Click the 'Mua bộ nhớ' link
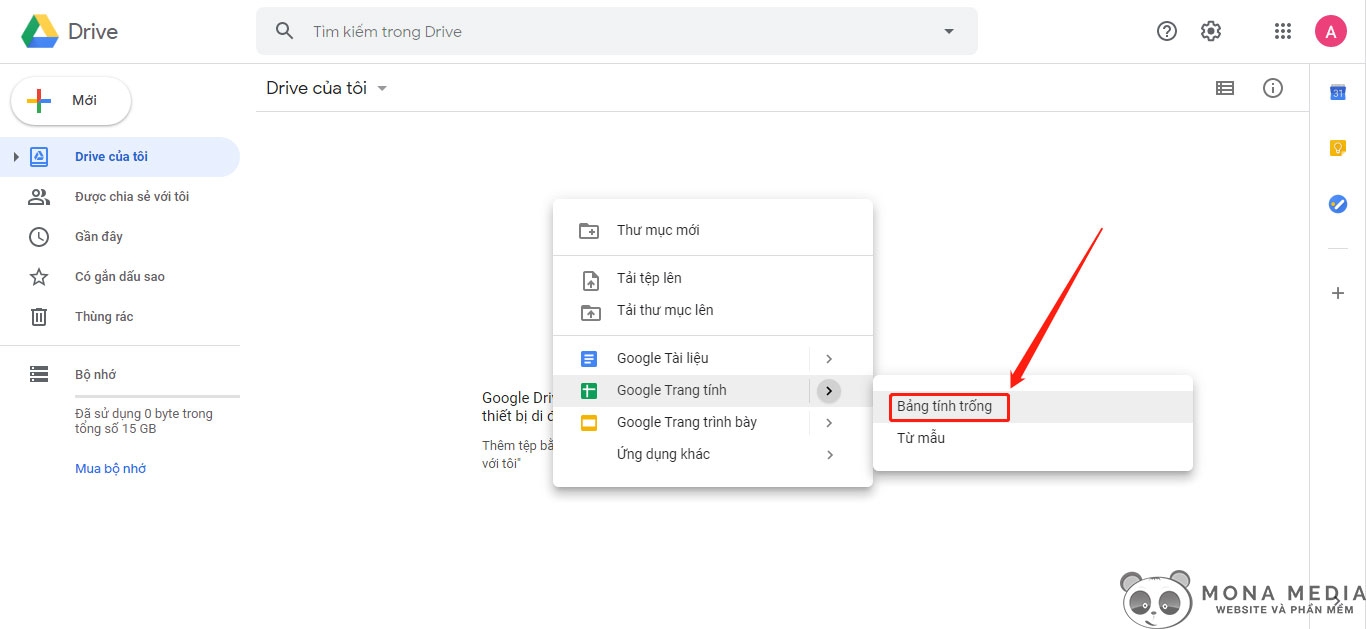 click(x=110, y=468)
